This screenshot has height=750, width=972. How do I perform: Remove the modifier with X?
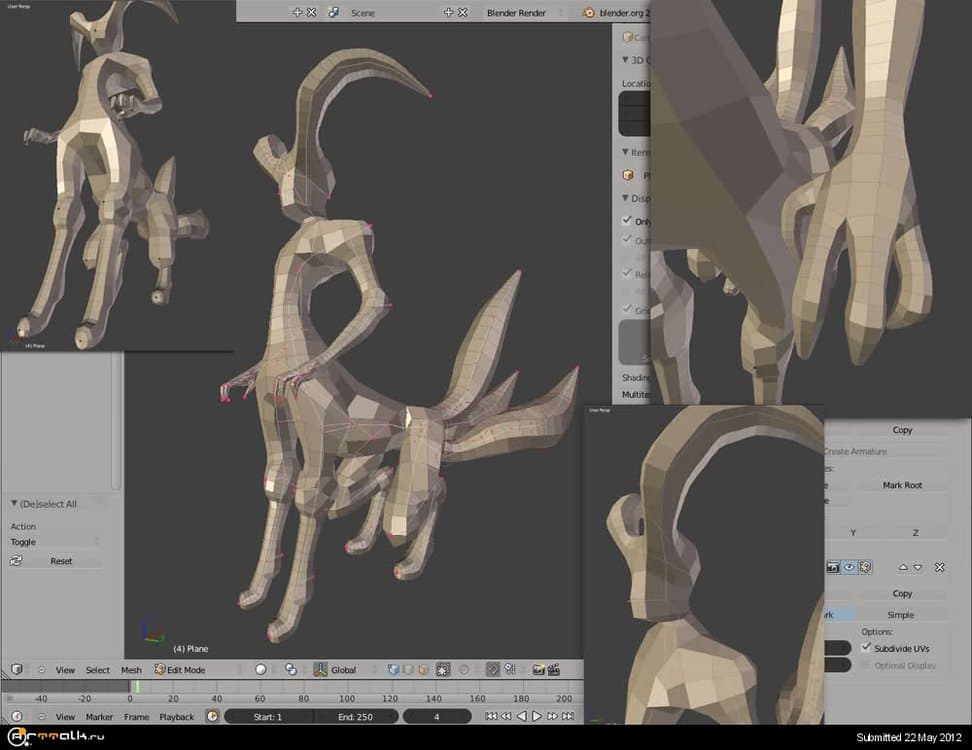940,567
